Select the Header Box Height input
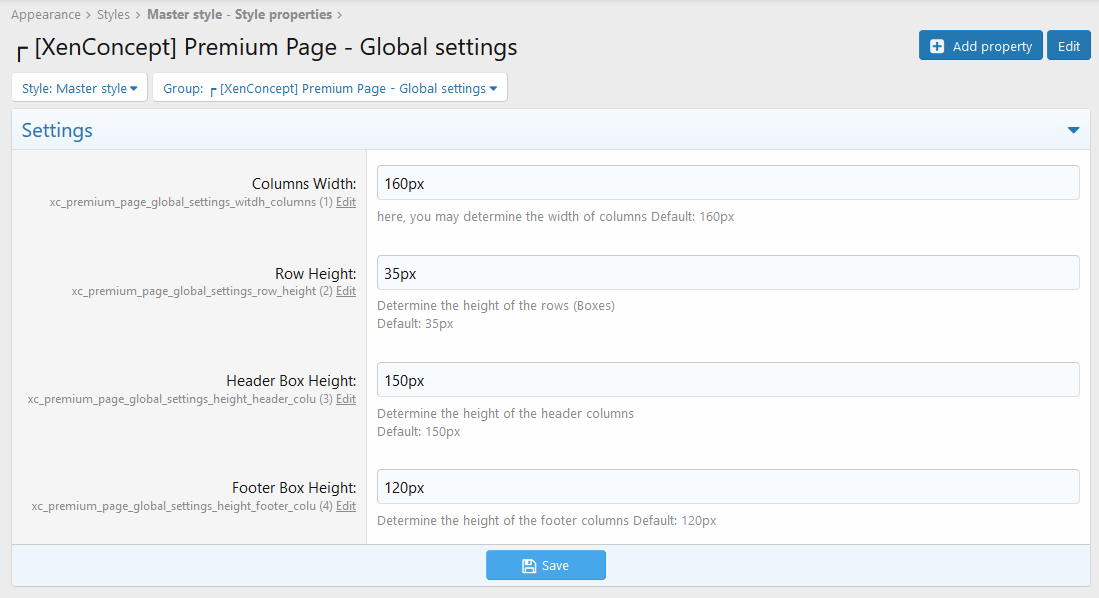 728,380
